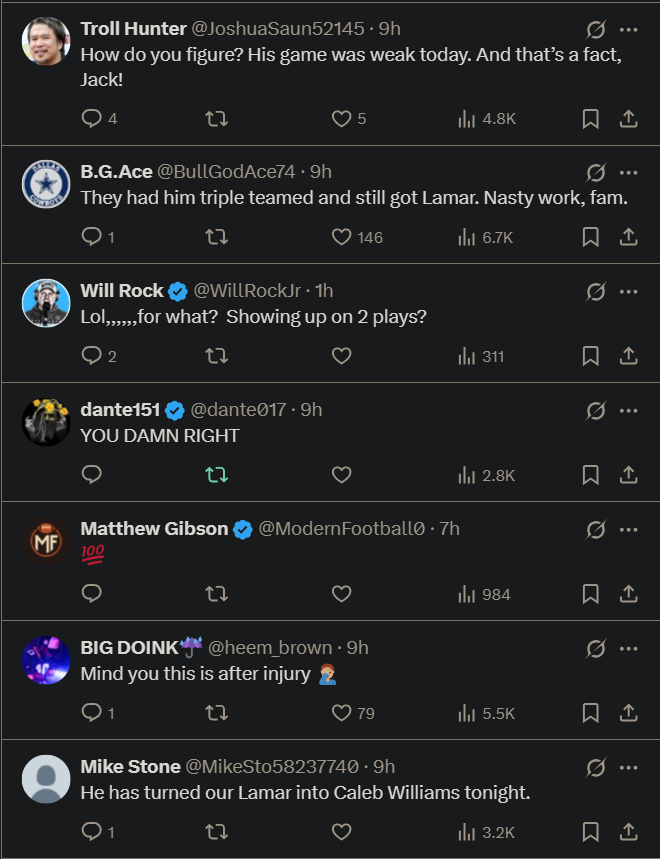The height and width of the screenshot is (859, 660).
Task: Reply to dante151's YOU DAMN RIGHT tweet
Action: pos(92,476)
